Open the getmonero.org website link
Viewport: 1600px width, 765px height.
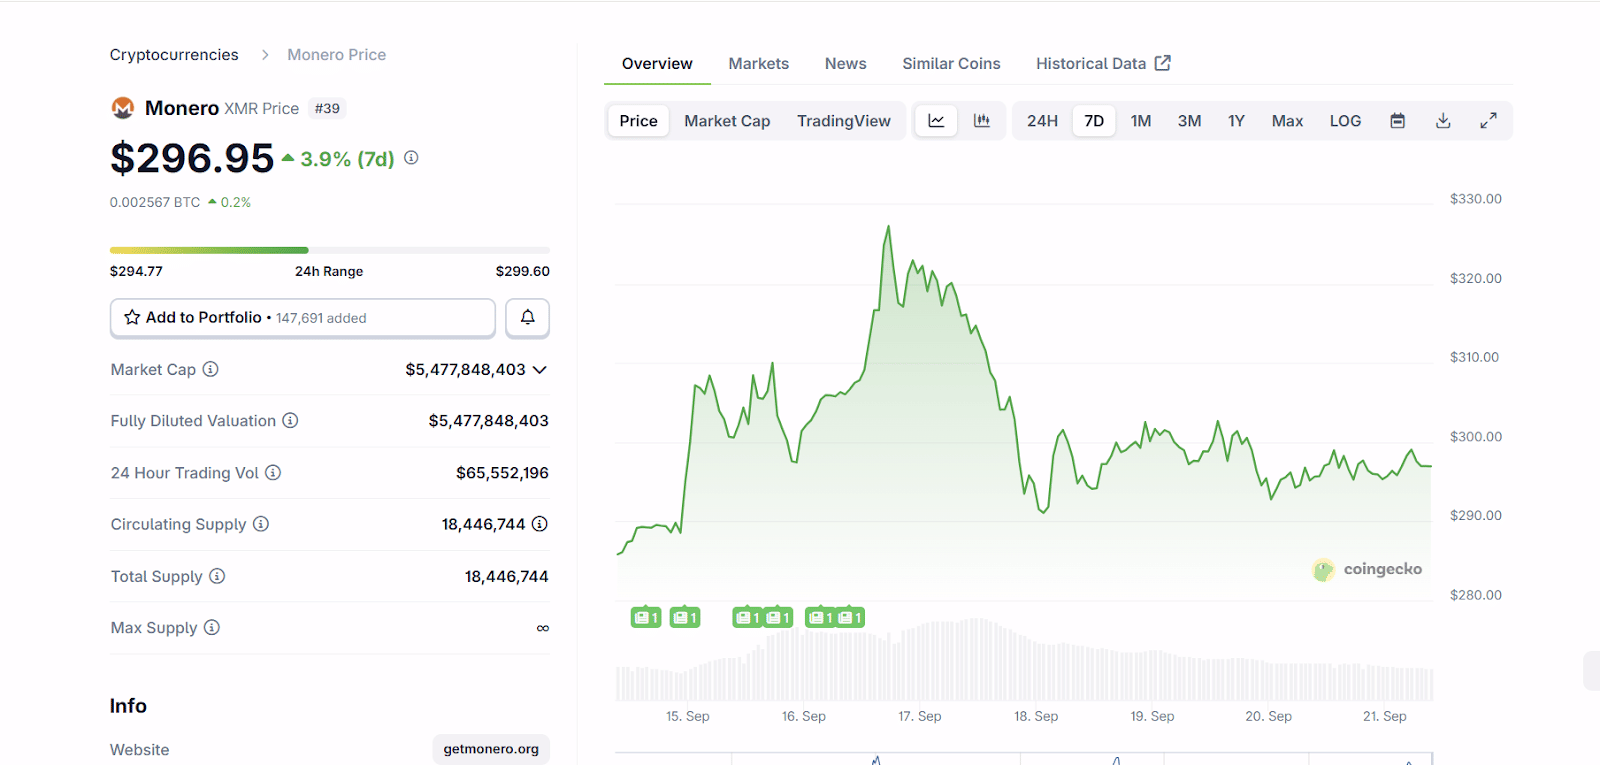pos(491,749)
